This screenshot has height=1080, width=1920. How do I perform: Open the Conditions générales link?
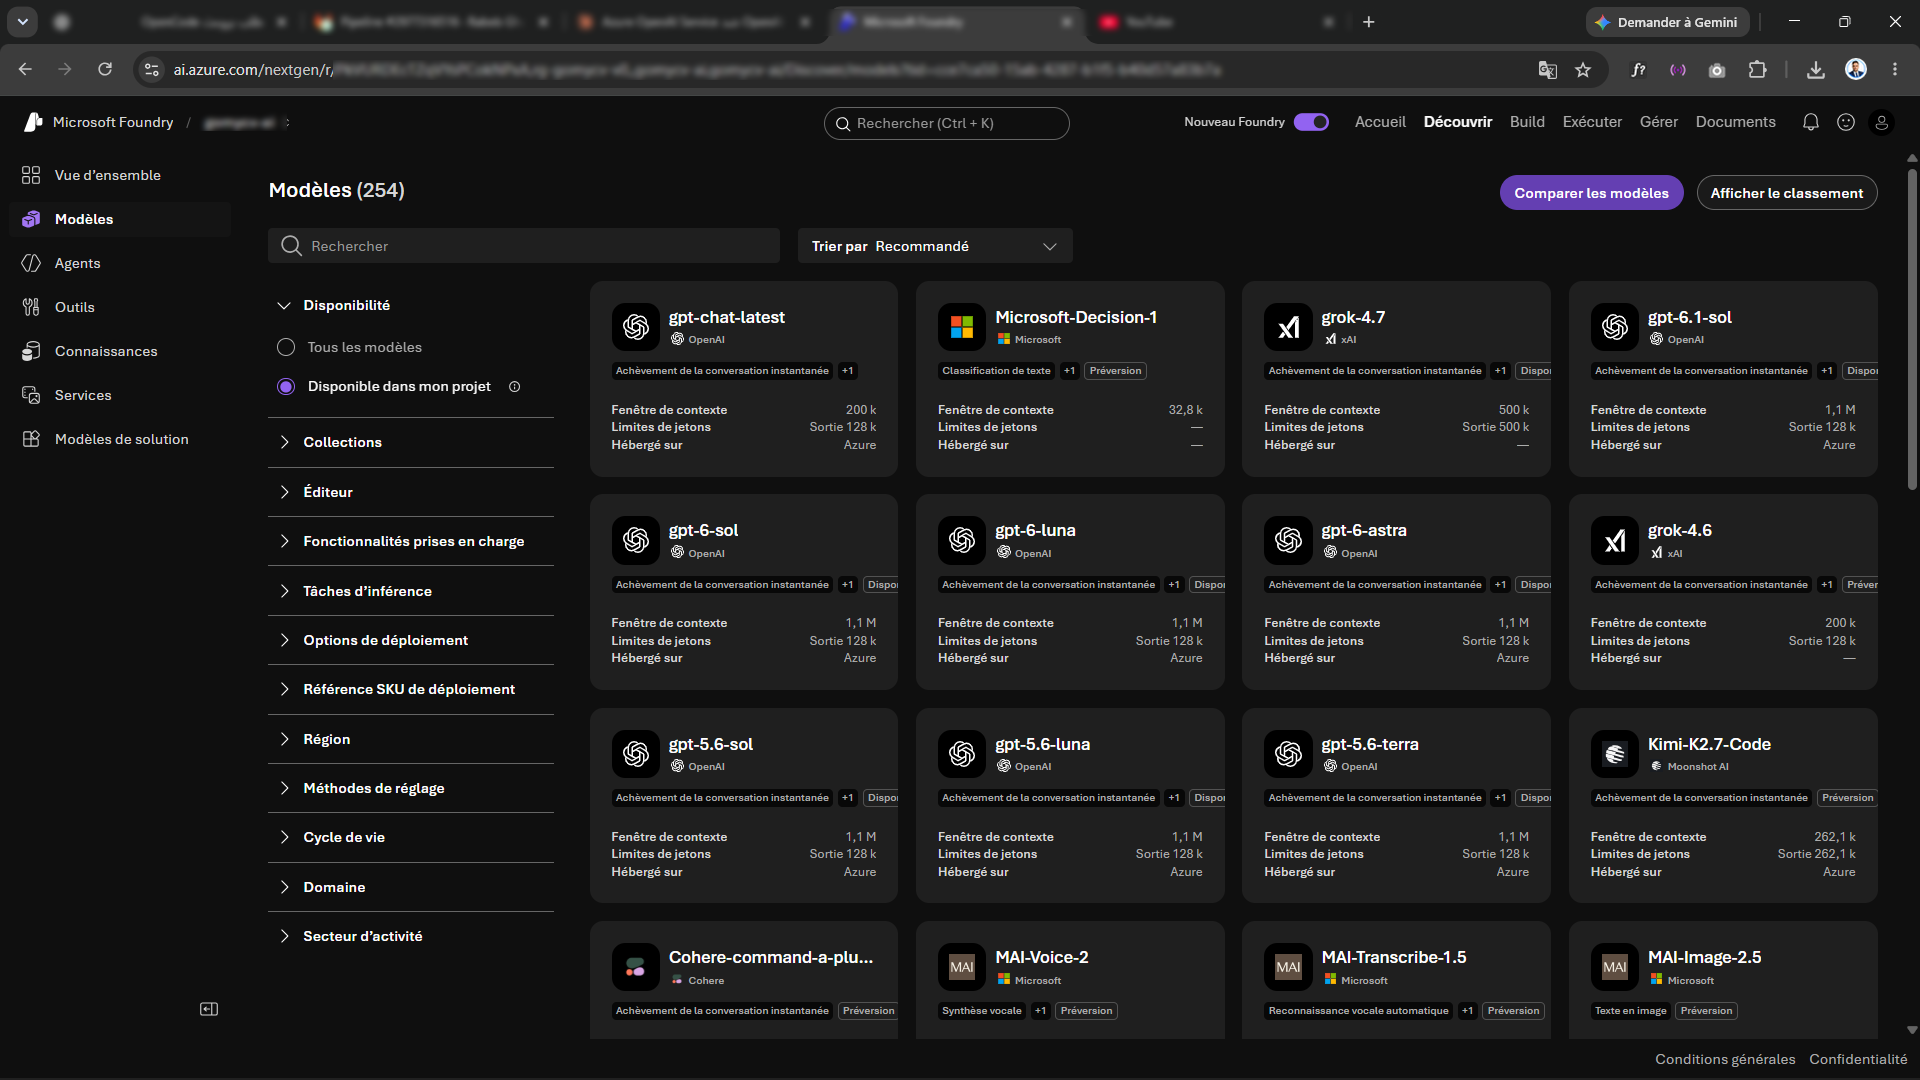pyautogui.click(x=1725, y=1059)
